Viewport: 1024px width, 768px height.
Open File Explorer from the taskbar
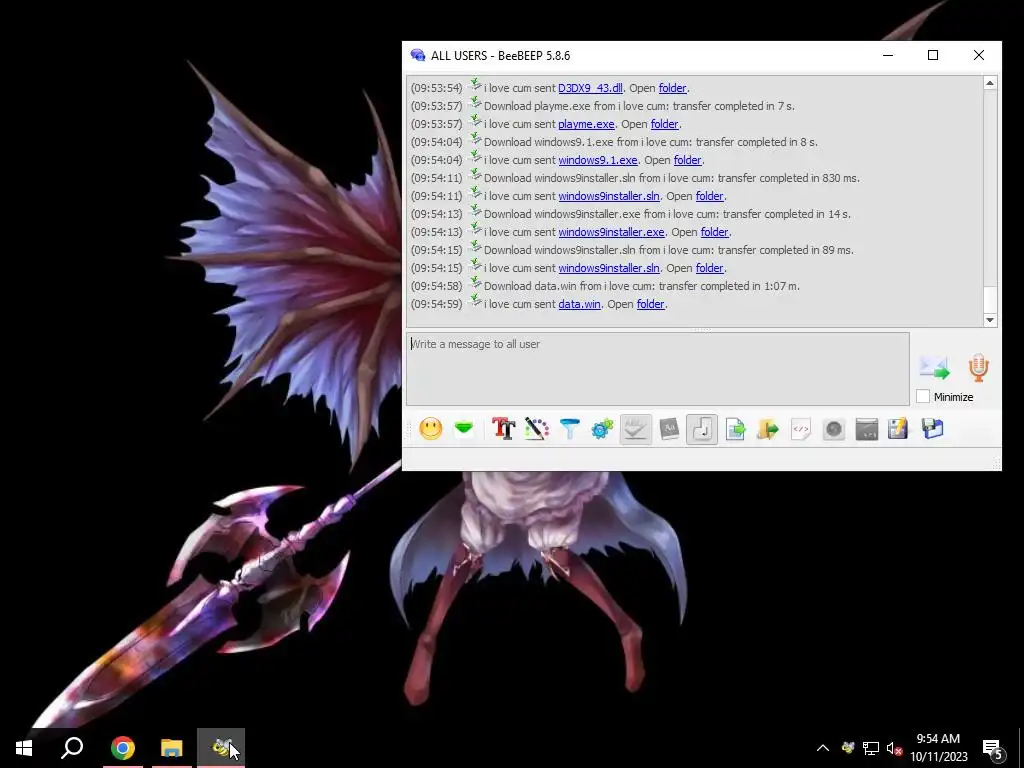[x=172, y=748]
